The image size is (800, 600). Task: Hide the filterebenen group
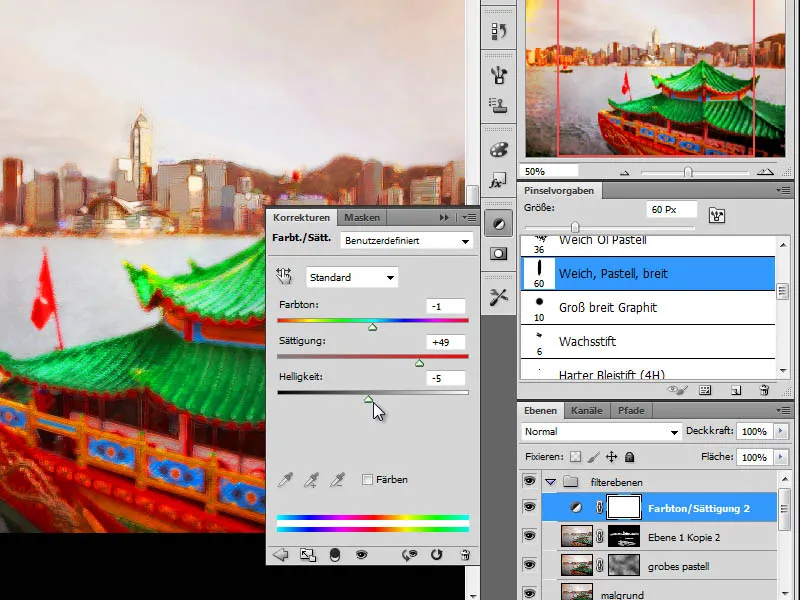530,481
